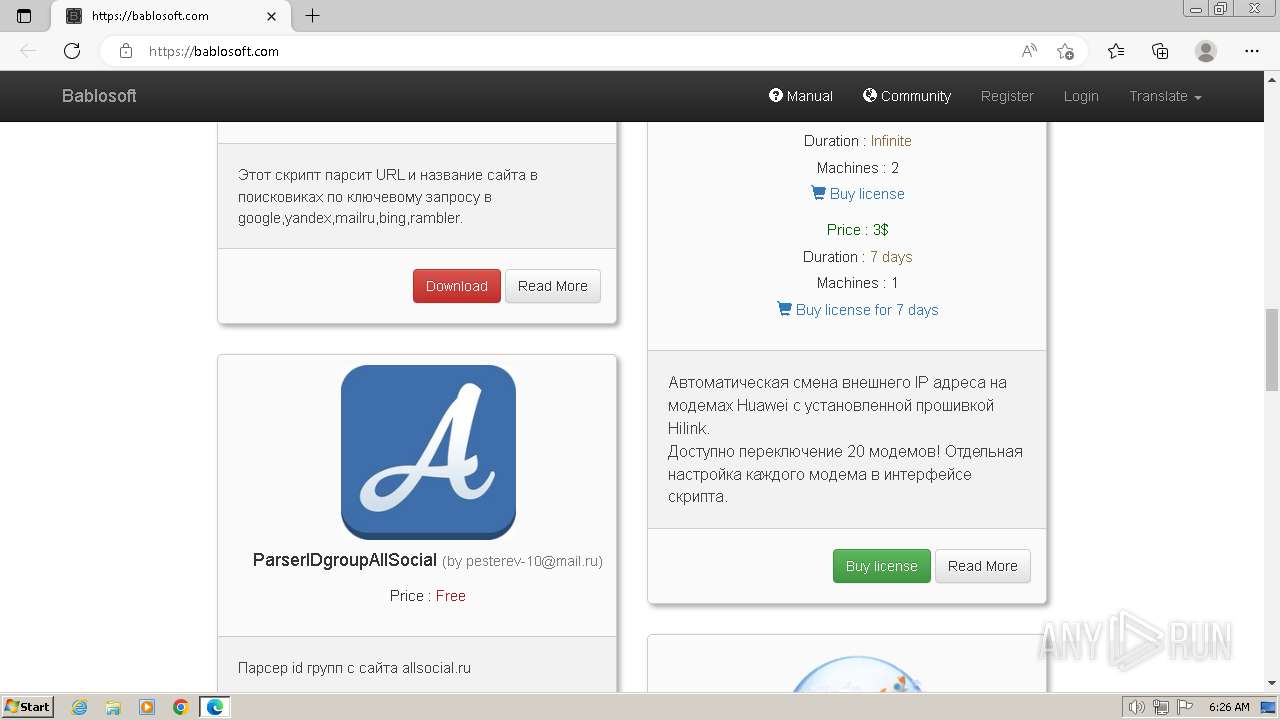Click the taskbar clock showing 6:26 AM
1280x720 pixels.
coord(1229,707)
